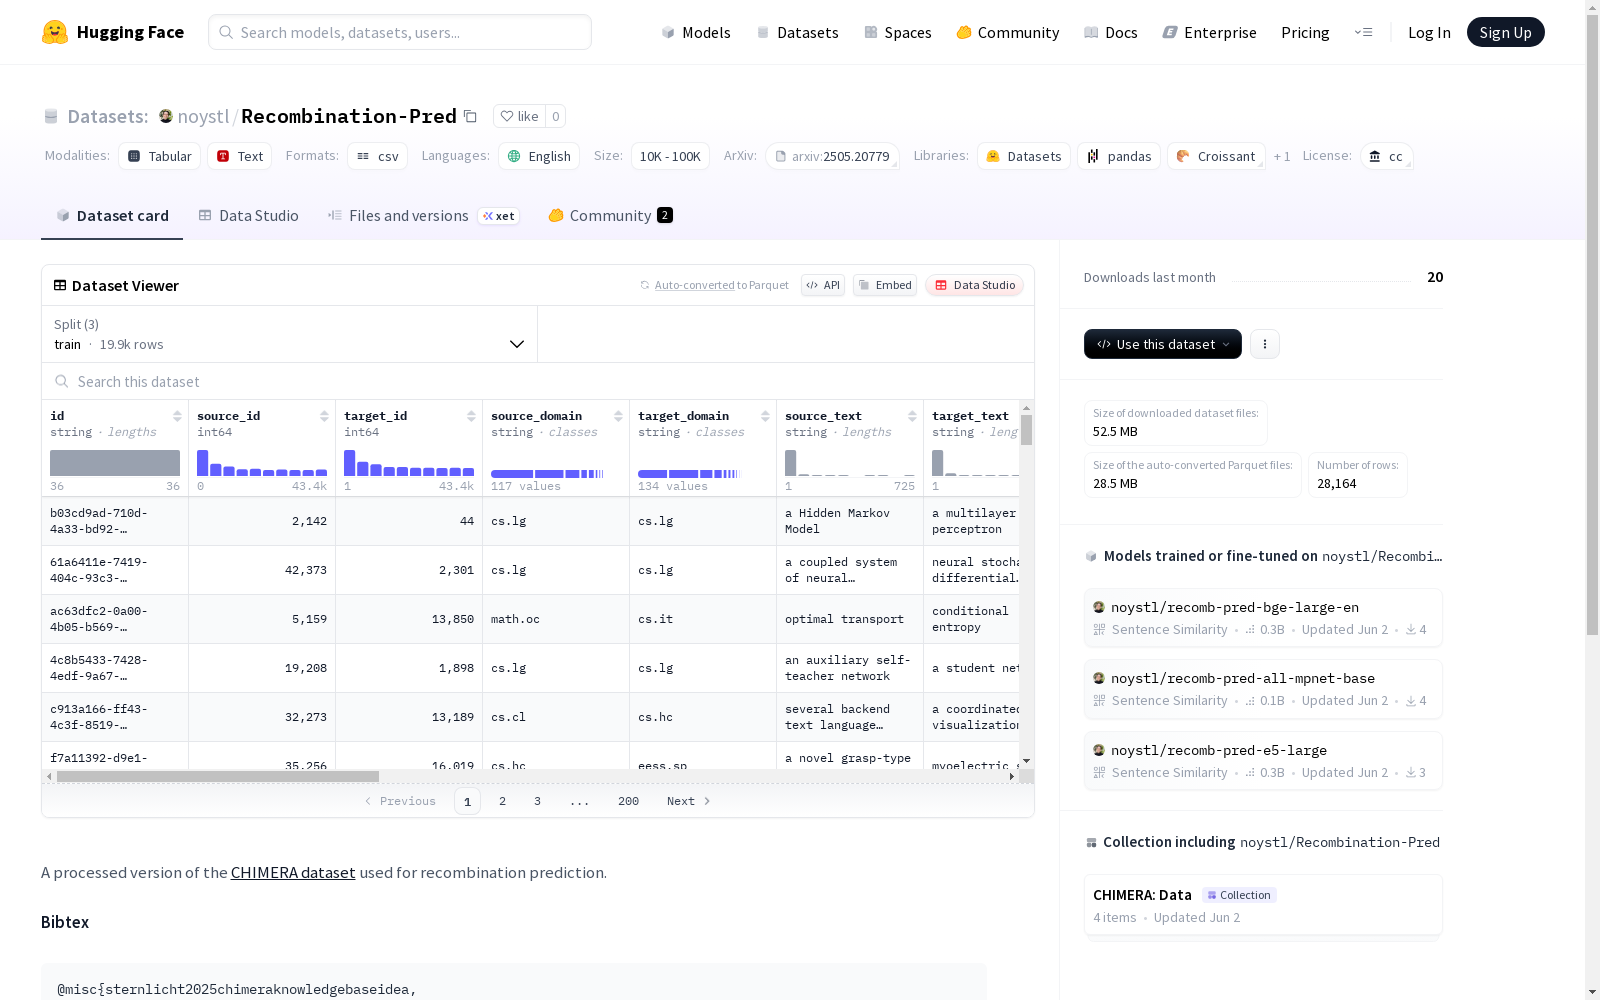
Task: Select the Tabular modality tag
Action: click(160, 156)
